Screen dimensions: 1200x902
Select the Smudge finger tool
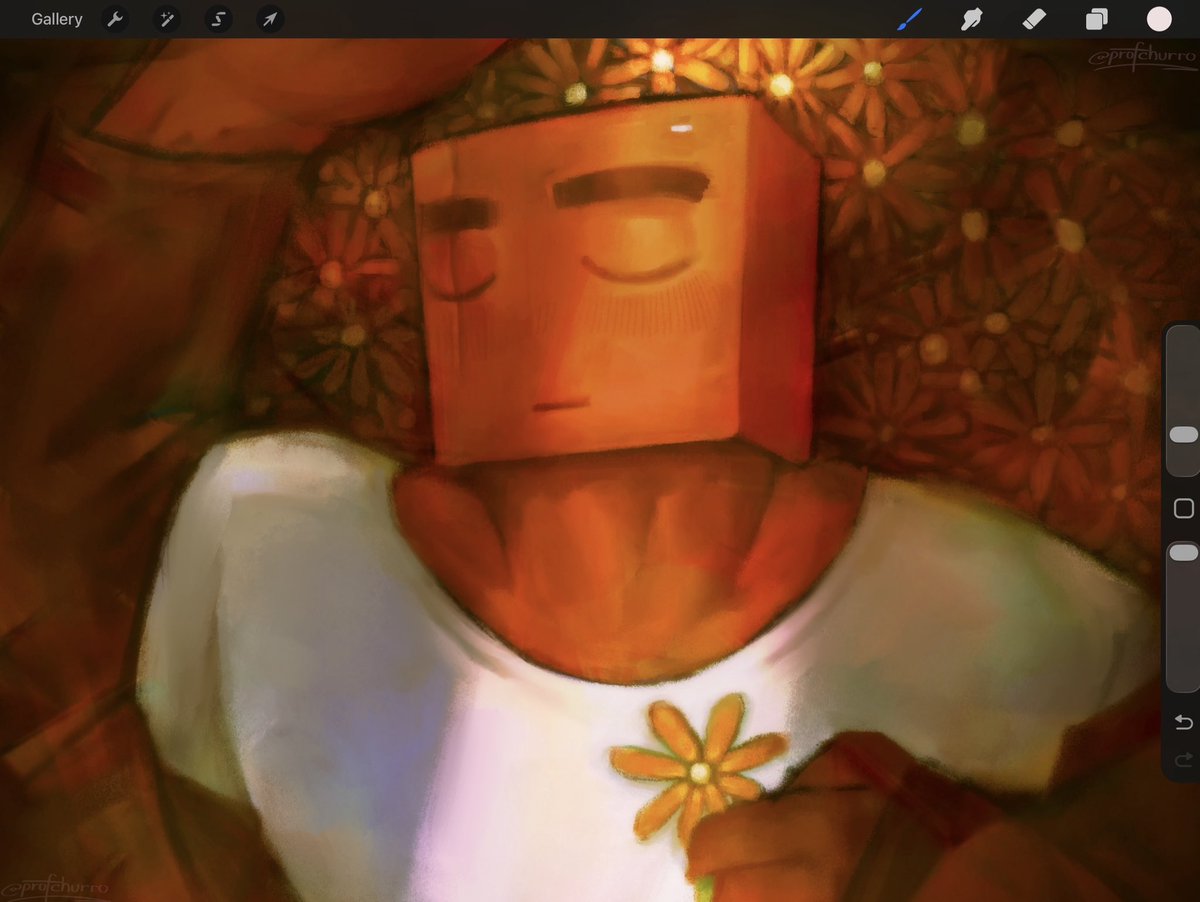click(971, 19)
